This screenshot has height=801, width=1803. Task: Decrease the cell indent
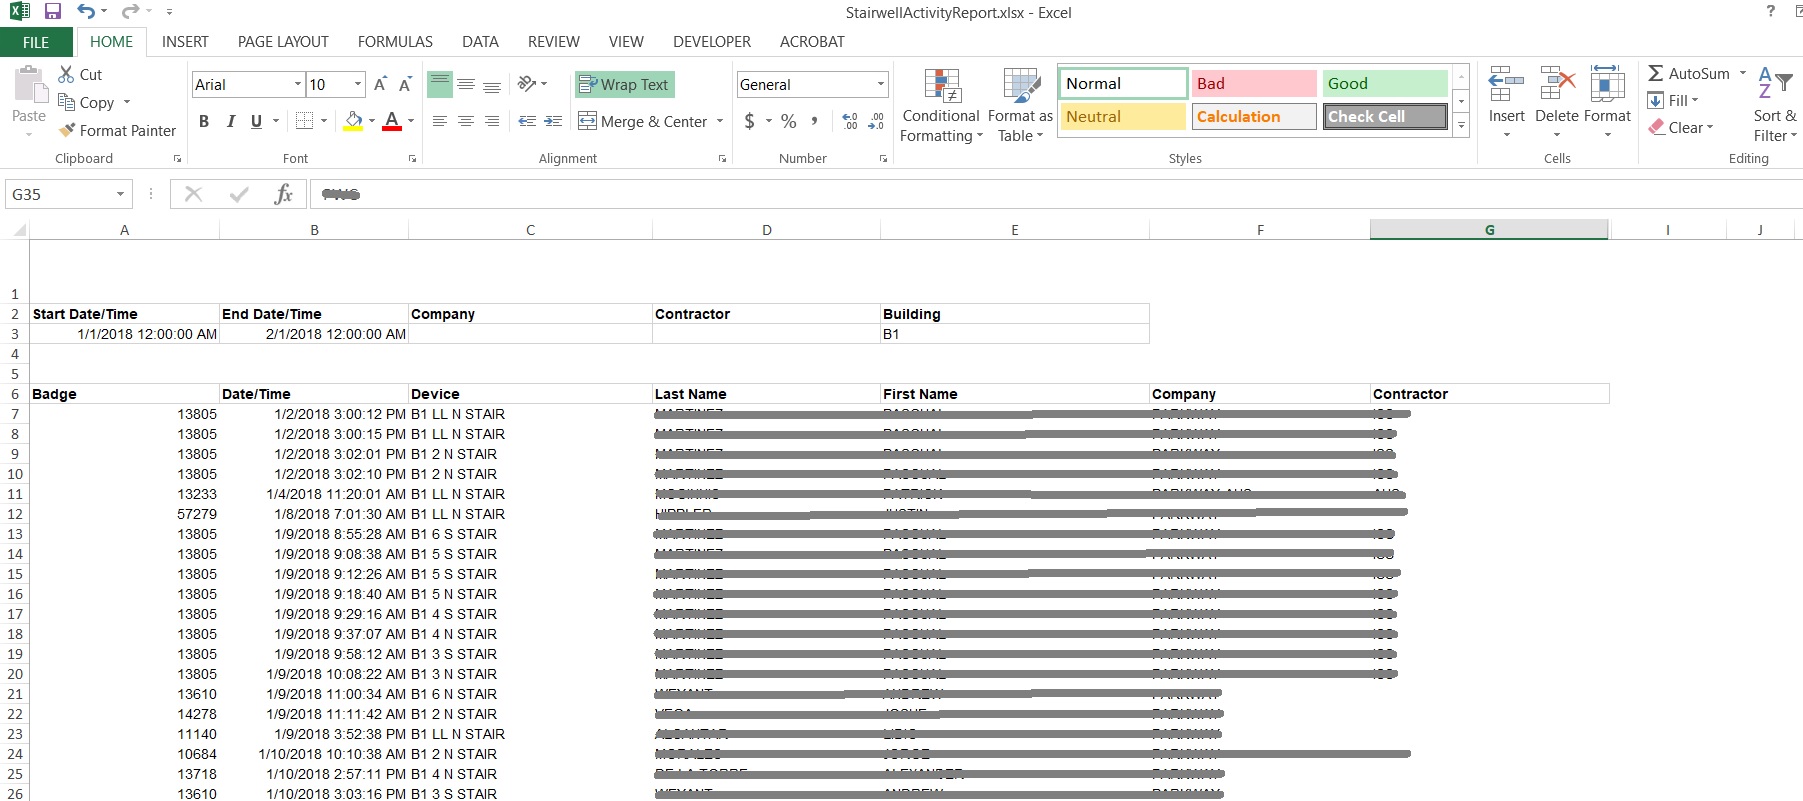tap(527, 121)
